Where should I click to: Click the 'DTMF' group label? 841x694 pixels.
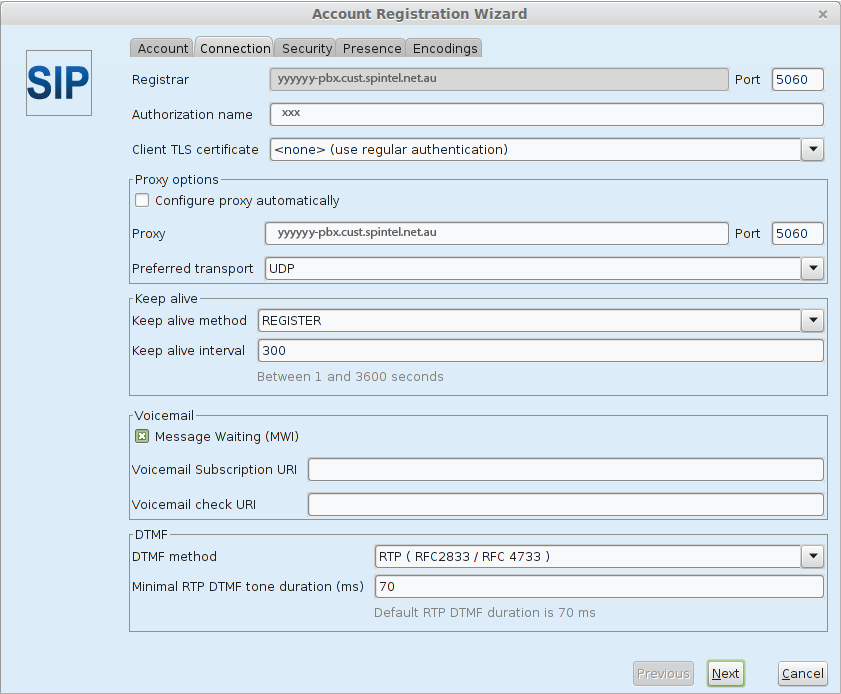click(151, 535)
